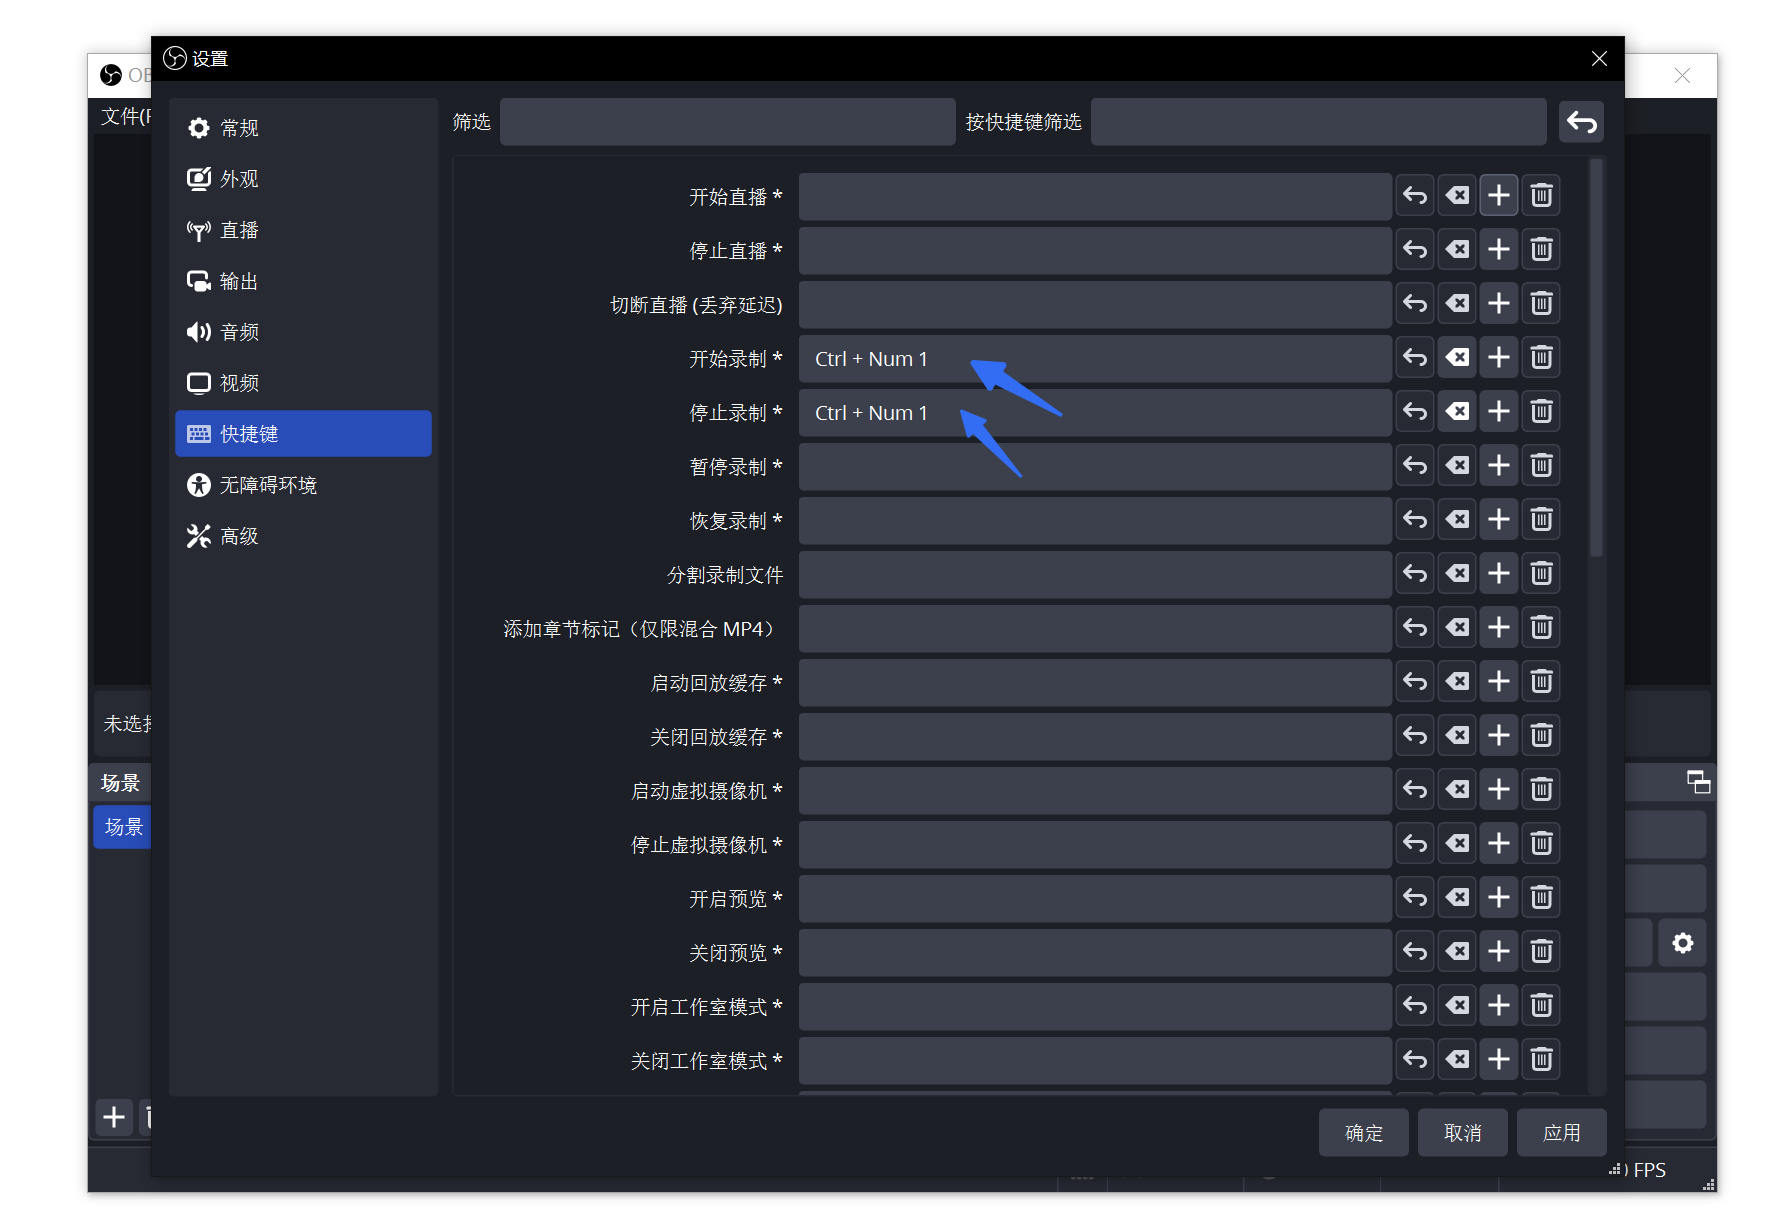The image size is (1771, 1227).
Task: Open the 外观 appearance settings section
Action: (303, 179)
